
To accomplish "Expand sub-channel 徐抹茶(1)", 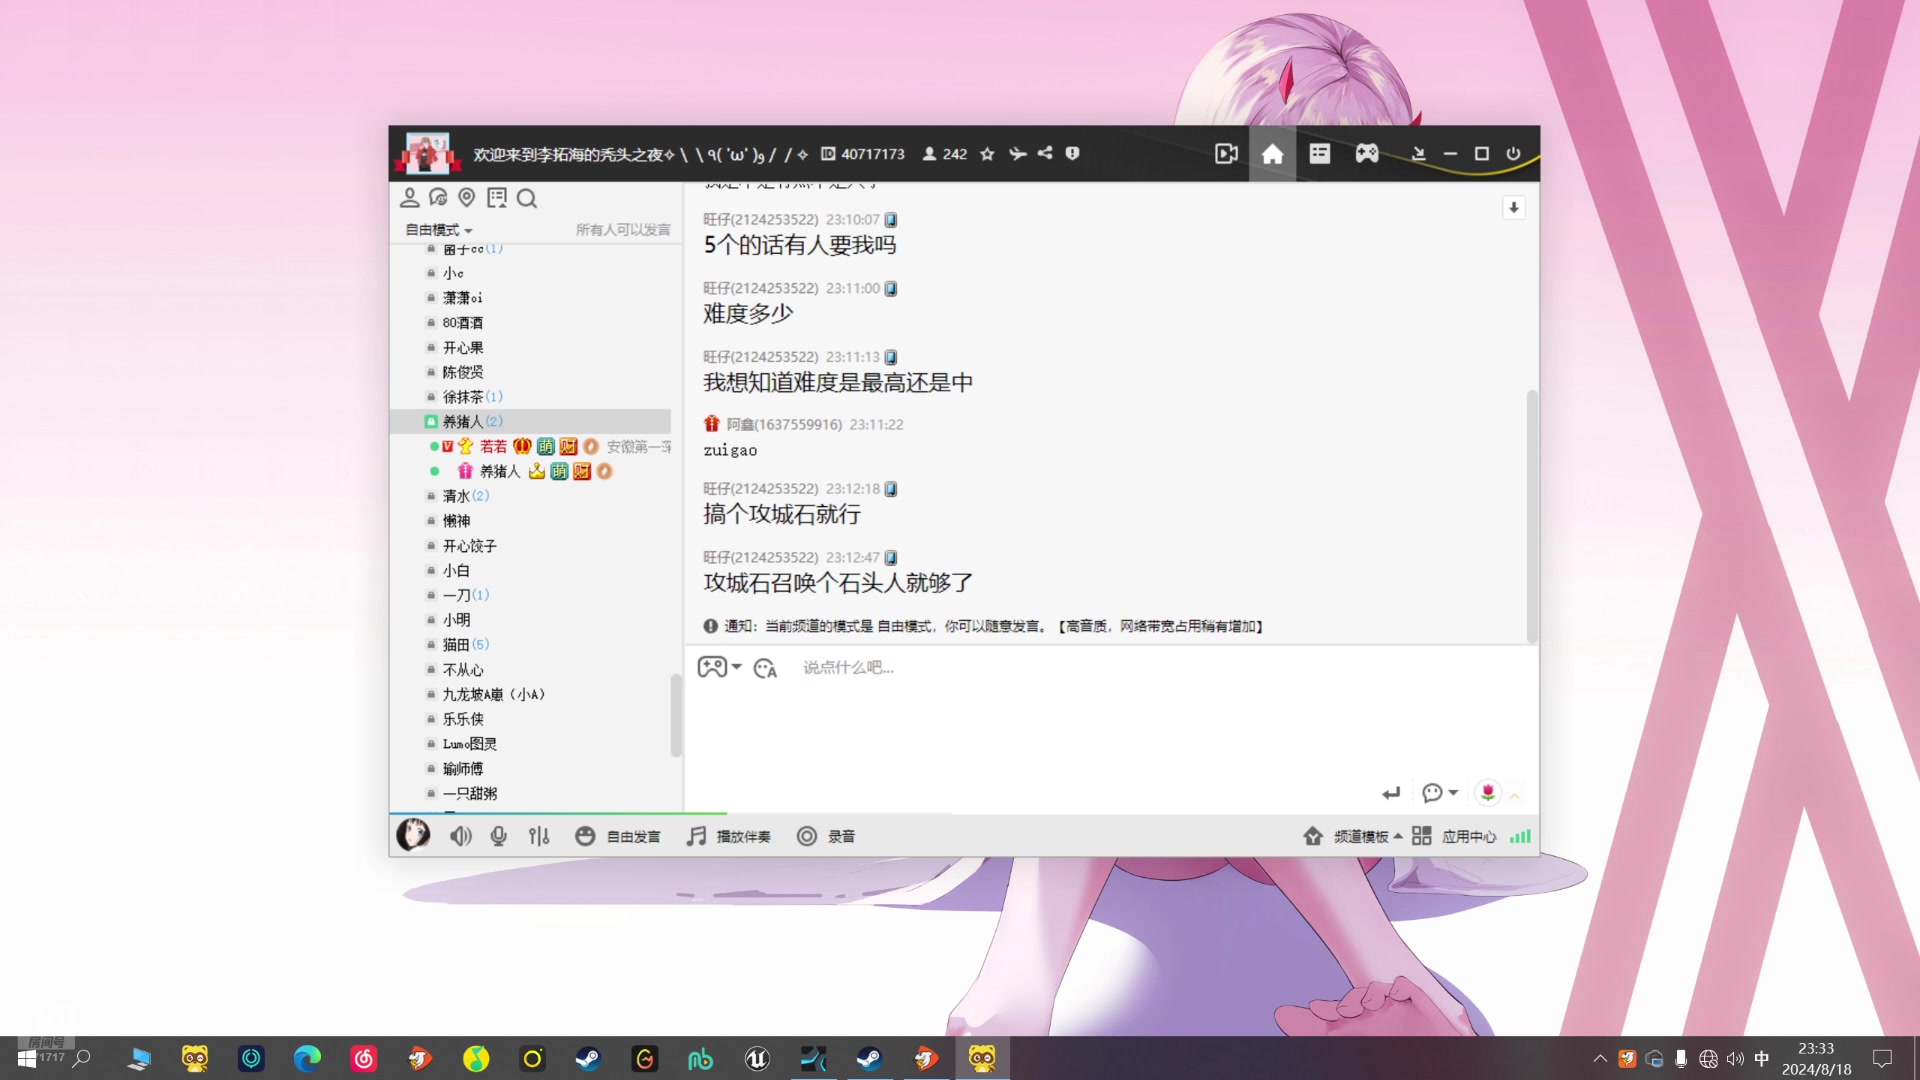I will click(x=473, y=397).
